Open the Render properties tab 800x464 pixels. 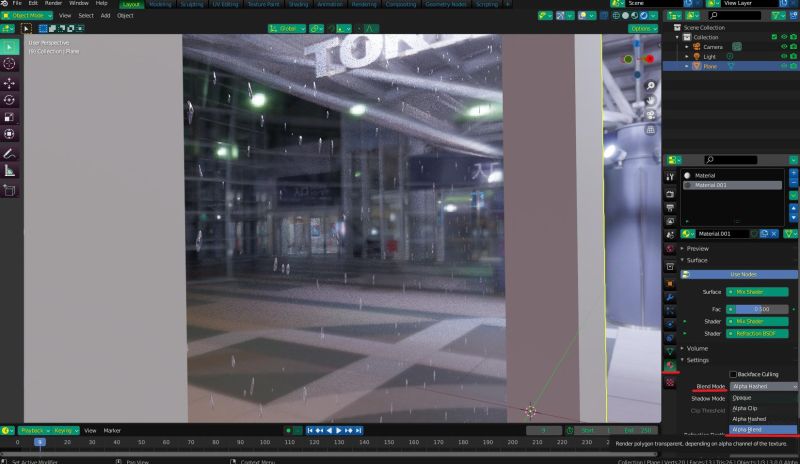[670, 194]
